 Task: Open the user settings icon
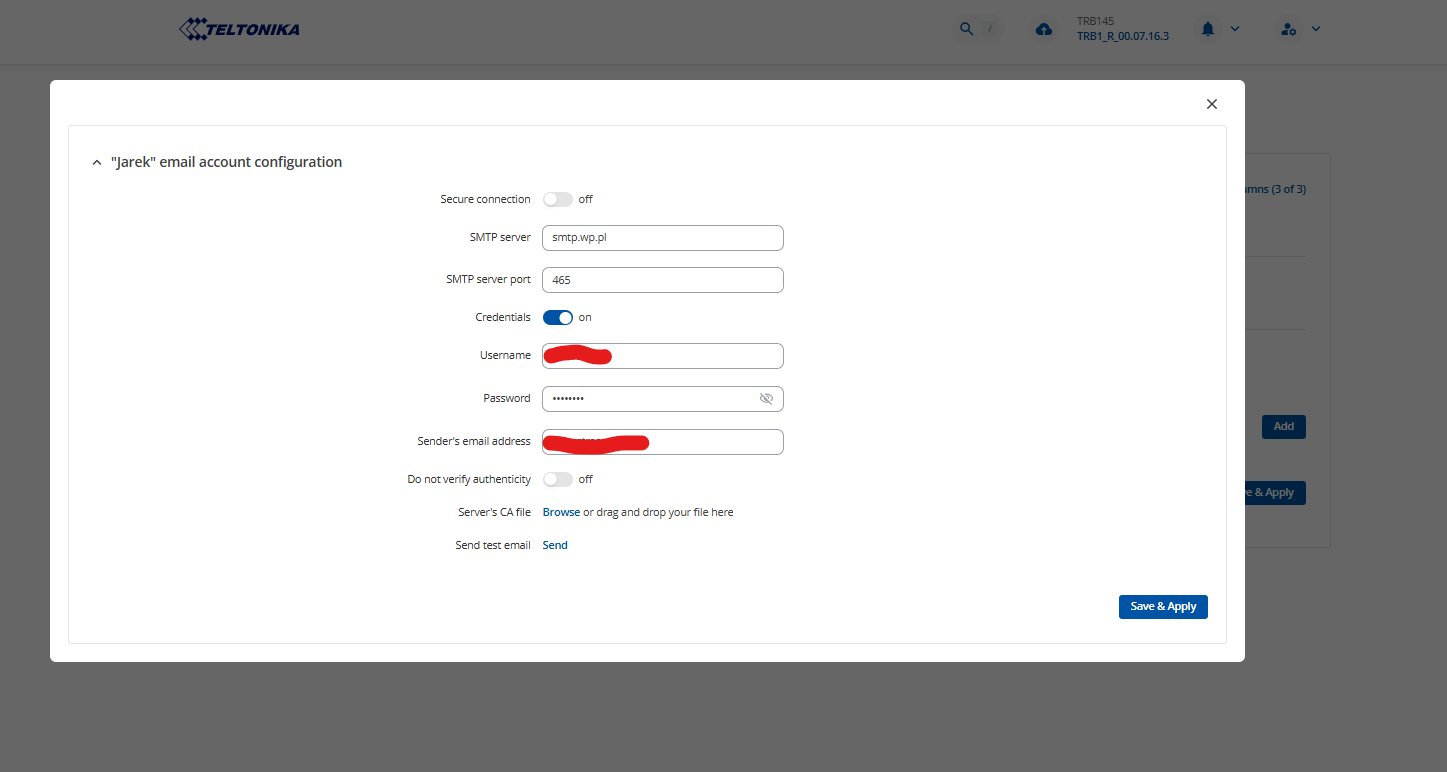tap(1289, 29)
